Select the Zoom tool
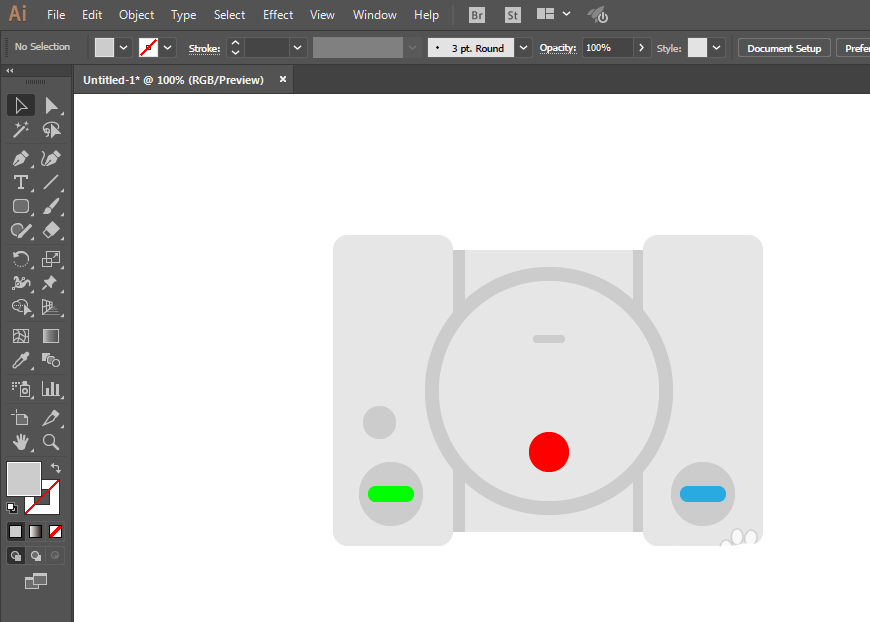The image size is (870, 622). [51, 442]
